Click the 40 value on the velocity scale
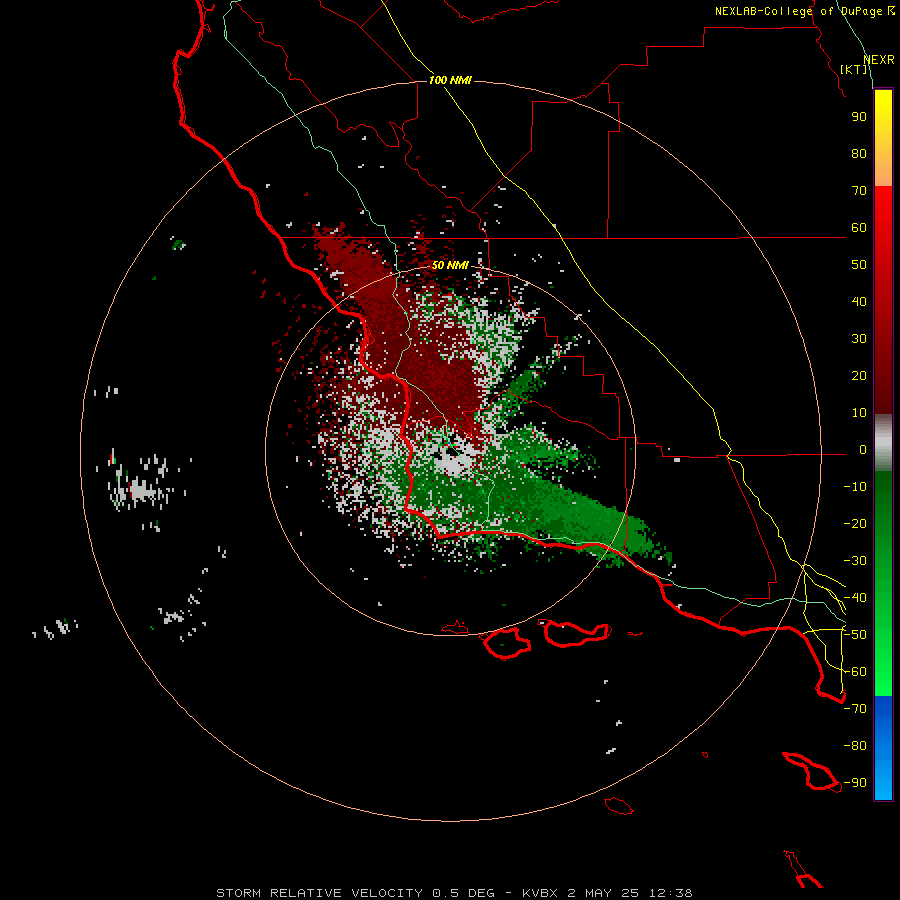Image resolution: width=900 pixels, height=900 pixels. pyautogui.click(x=859, y=301)
